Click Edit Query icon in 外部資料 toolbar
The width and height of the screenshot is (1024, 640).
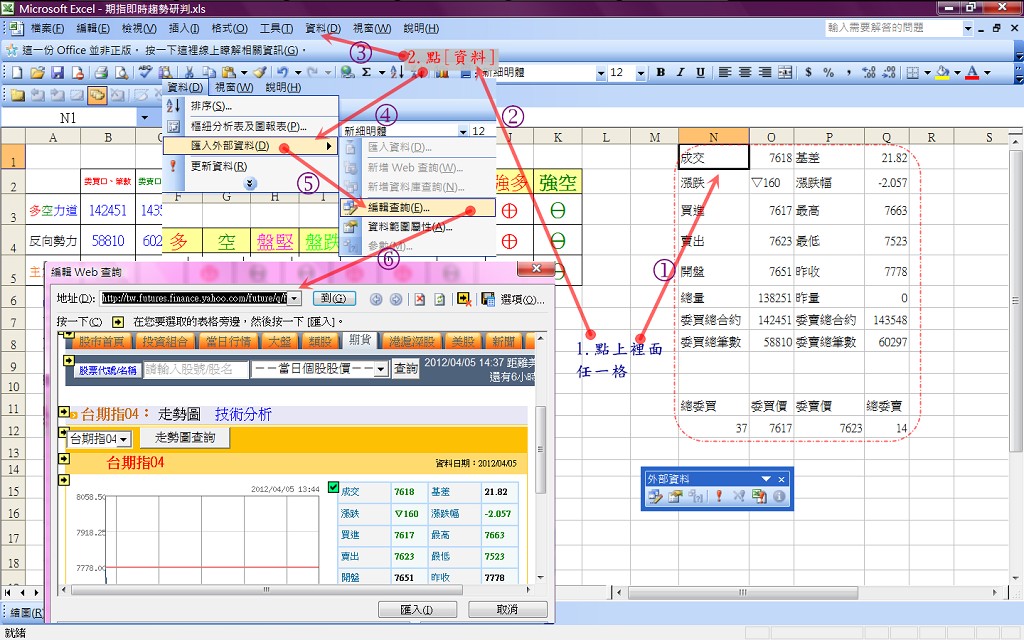click(654, 496)
